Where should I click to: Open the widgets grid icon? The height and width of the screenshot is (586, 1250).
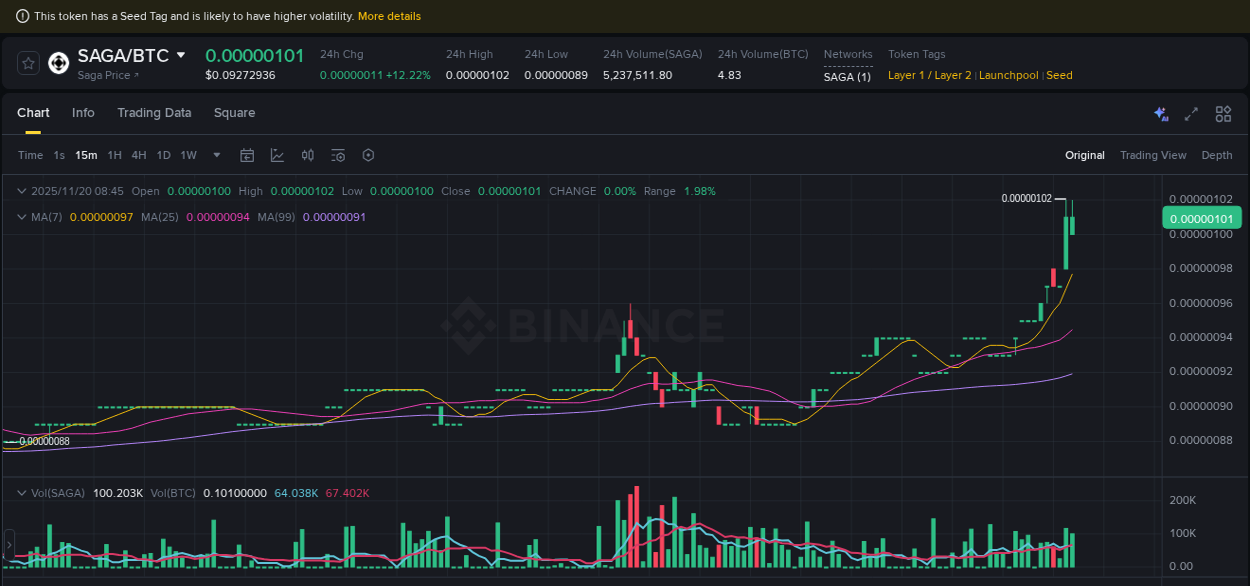pos(1223,114)
